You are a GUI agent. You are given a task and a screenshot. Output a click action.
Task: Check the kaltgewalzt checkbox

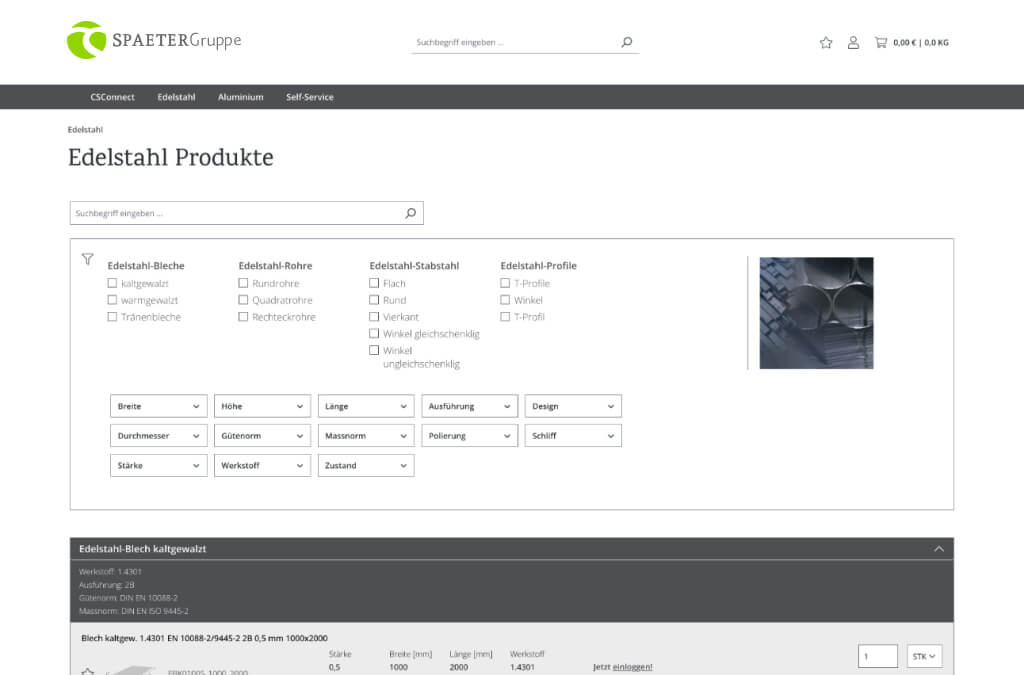[x=112, y=283]
